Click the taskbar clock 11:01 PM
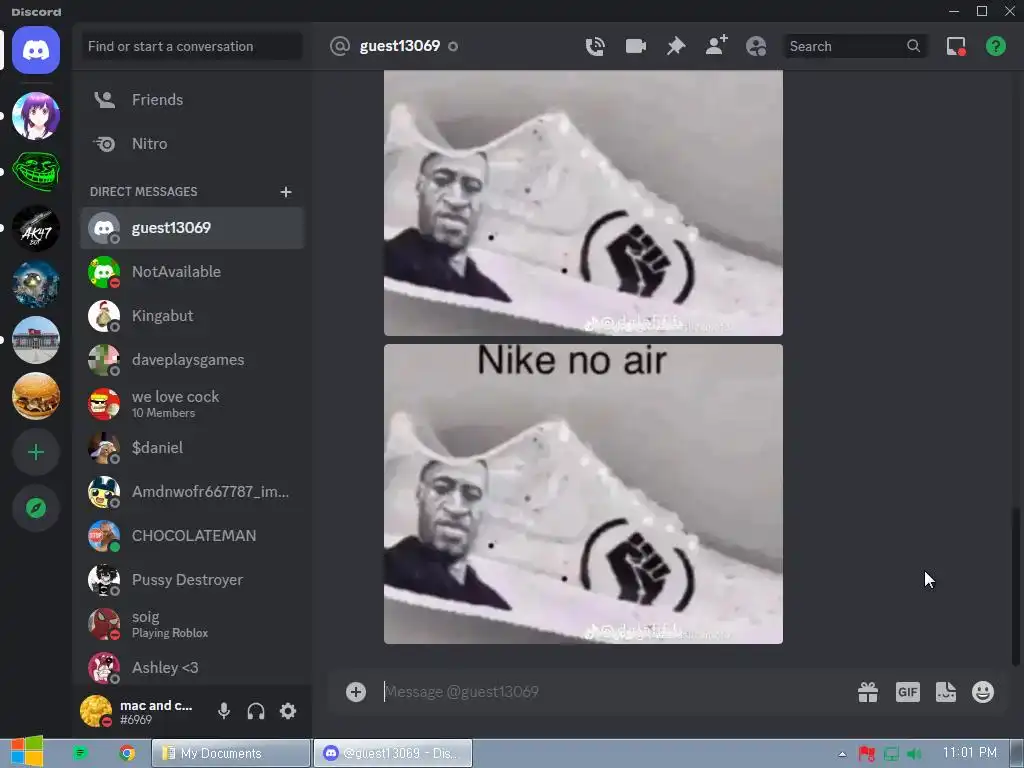 point(969,753)
